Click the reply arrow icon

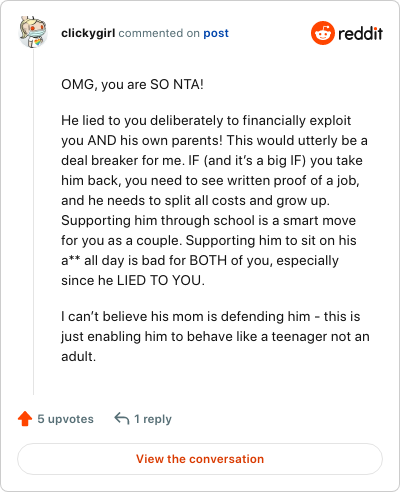coord(122,418)
